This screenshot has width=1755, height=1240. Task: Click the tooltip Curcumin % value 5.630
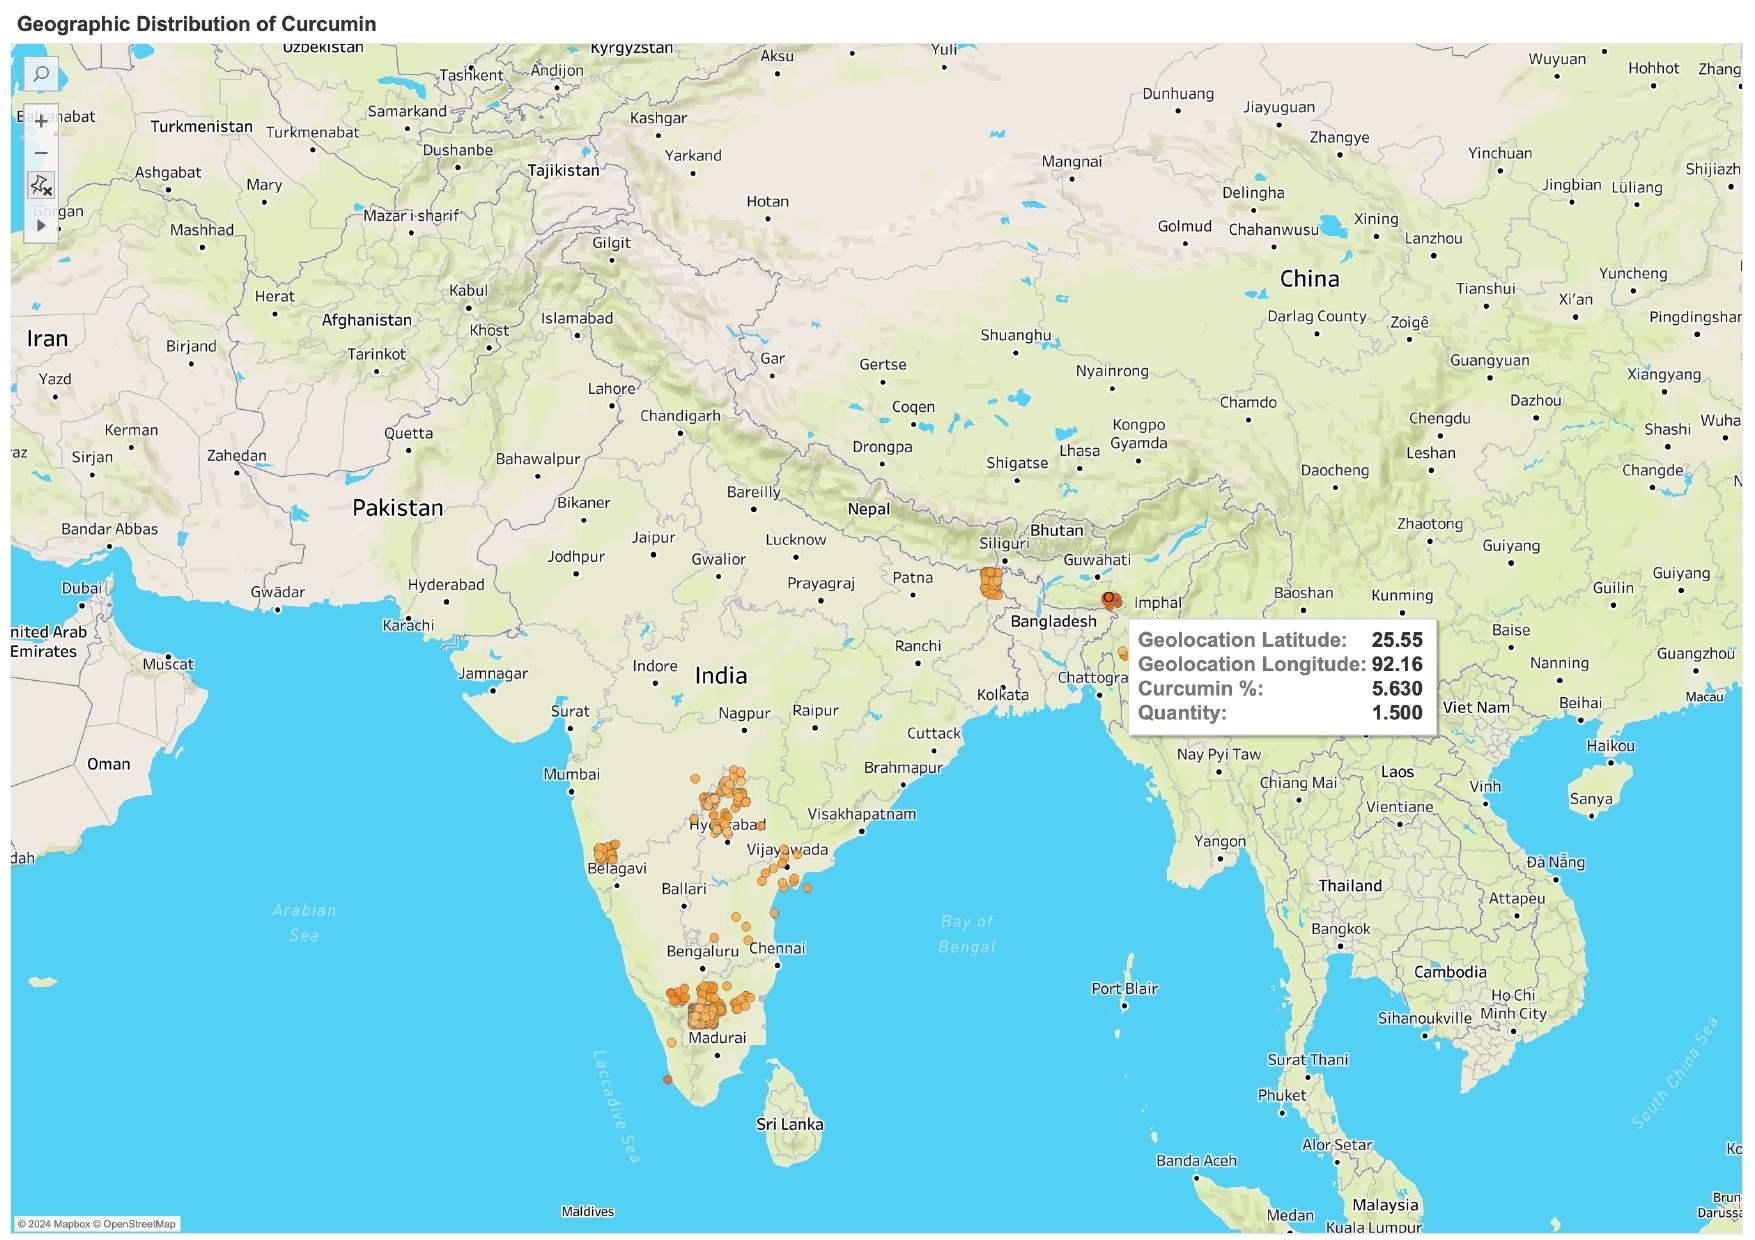coord(1397,689)
